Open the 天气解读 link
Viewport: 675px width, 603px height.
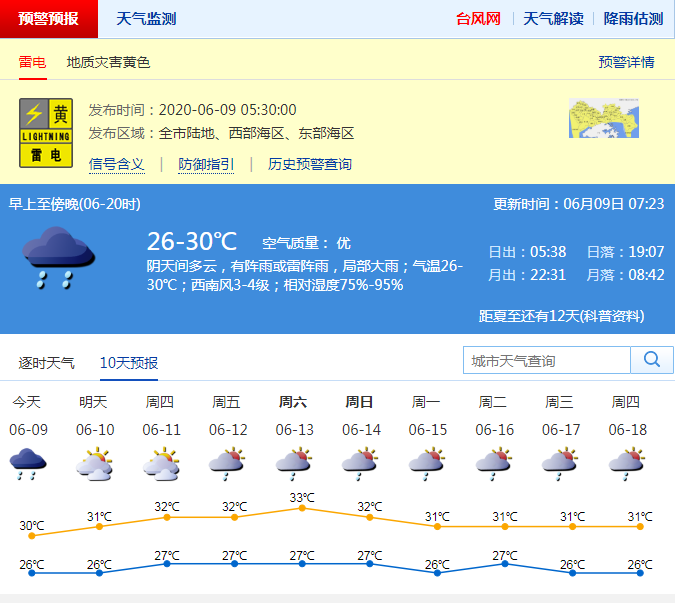tap(553, 19)
